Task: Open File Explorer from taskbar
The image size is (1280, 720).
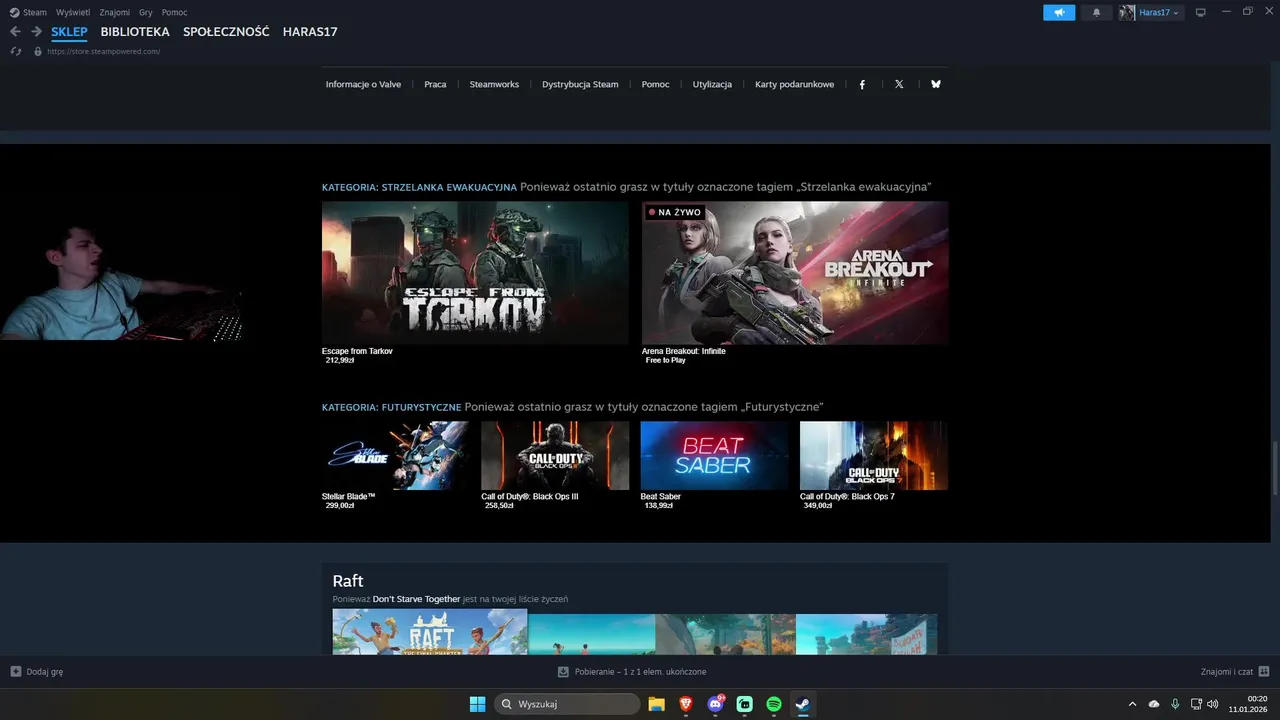Action: click(657, 704)
